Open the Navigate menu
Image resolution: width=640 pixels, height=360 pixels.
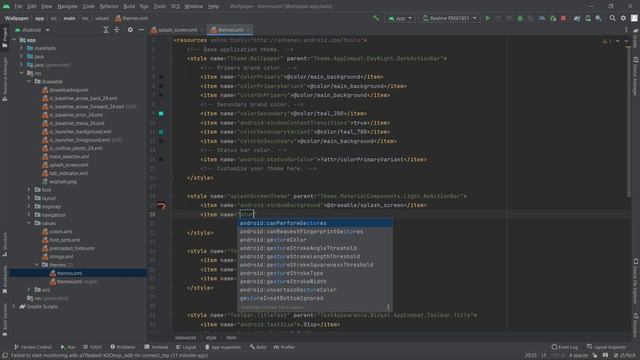67,7
